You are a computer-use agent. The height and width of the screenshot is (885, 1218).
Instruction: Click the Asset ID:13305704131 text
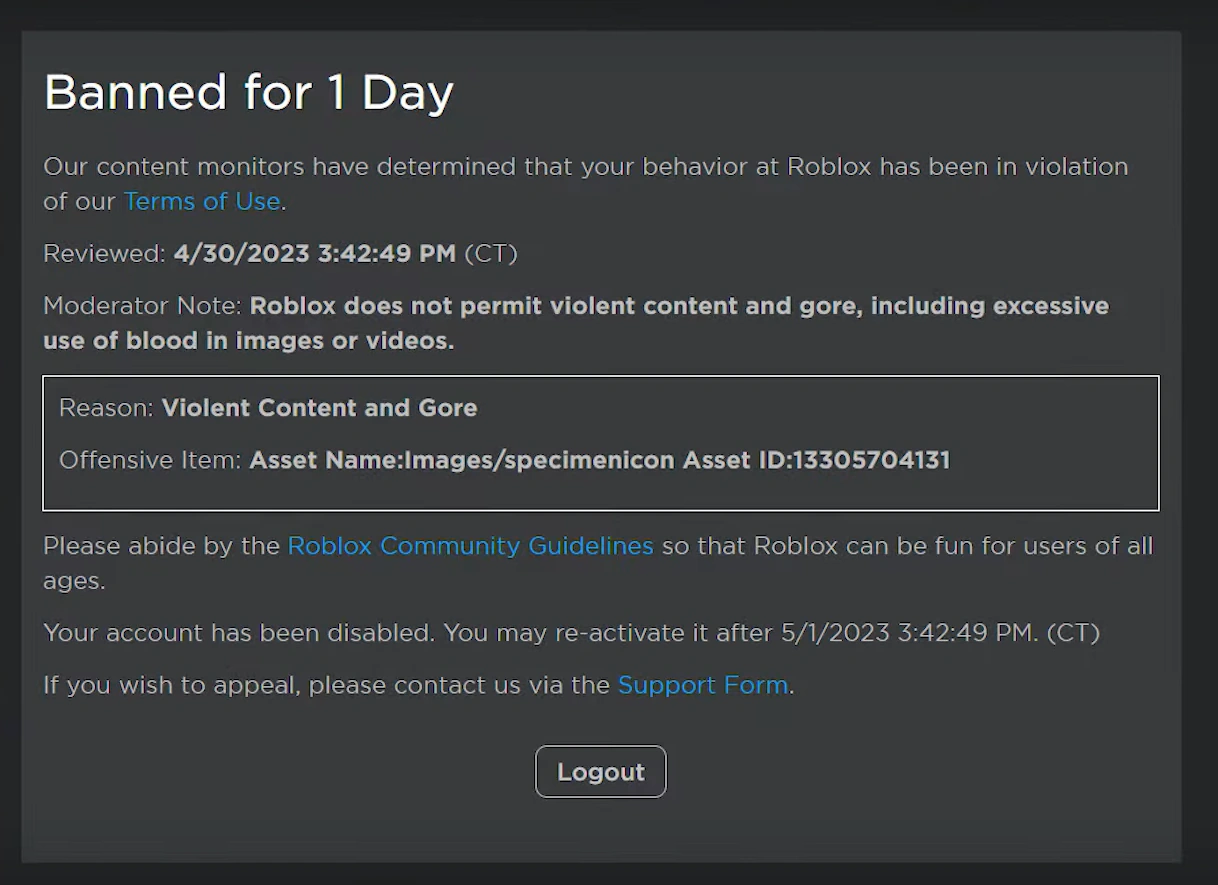(816, 460)
